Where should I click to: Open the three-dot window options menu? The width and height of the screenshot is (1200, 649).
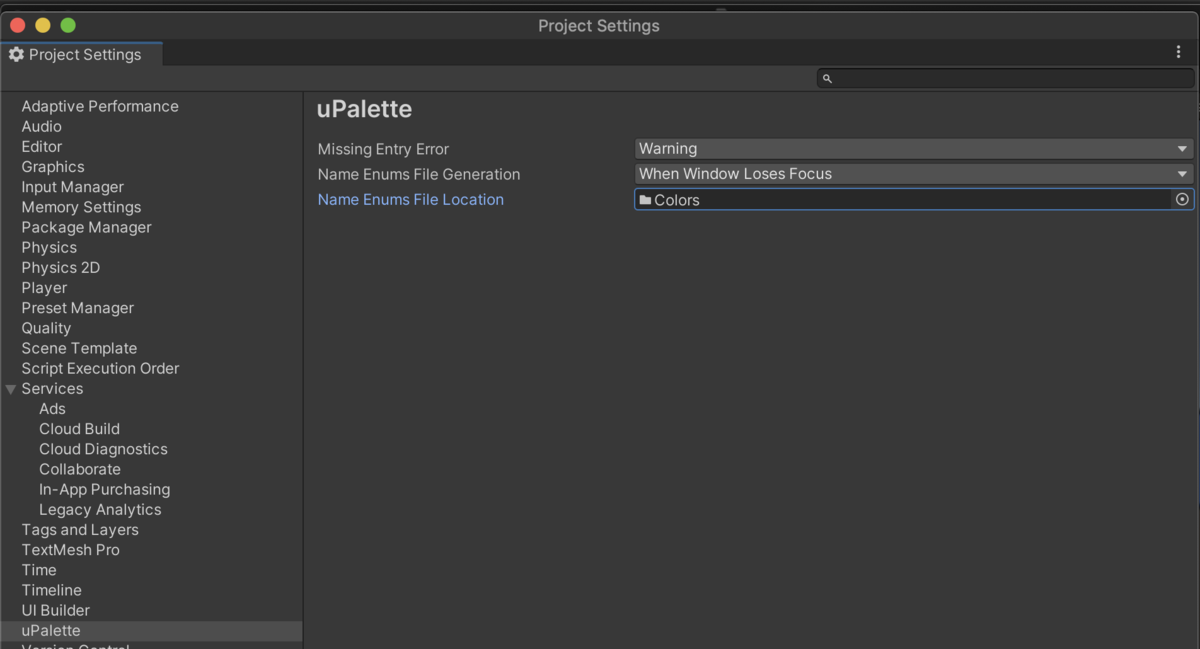pyautogui.click(x=1178, y=53)
